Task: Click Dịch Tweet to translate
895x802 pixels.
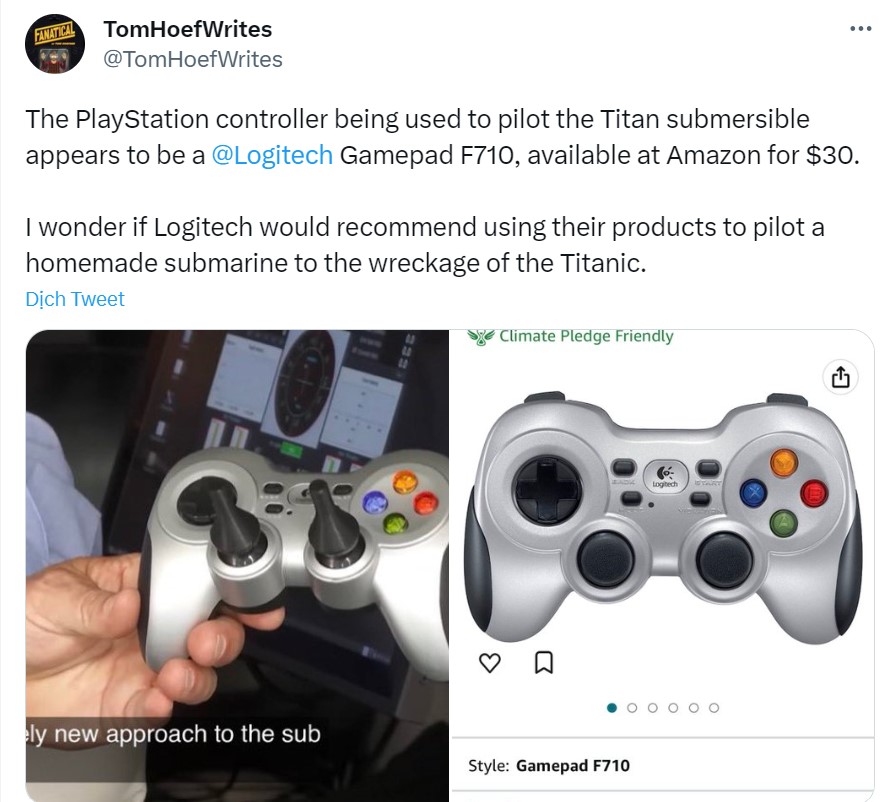Action: coord(75,299)
